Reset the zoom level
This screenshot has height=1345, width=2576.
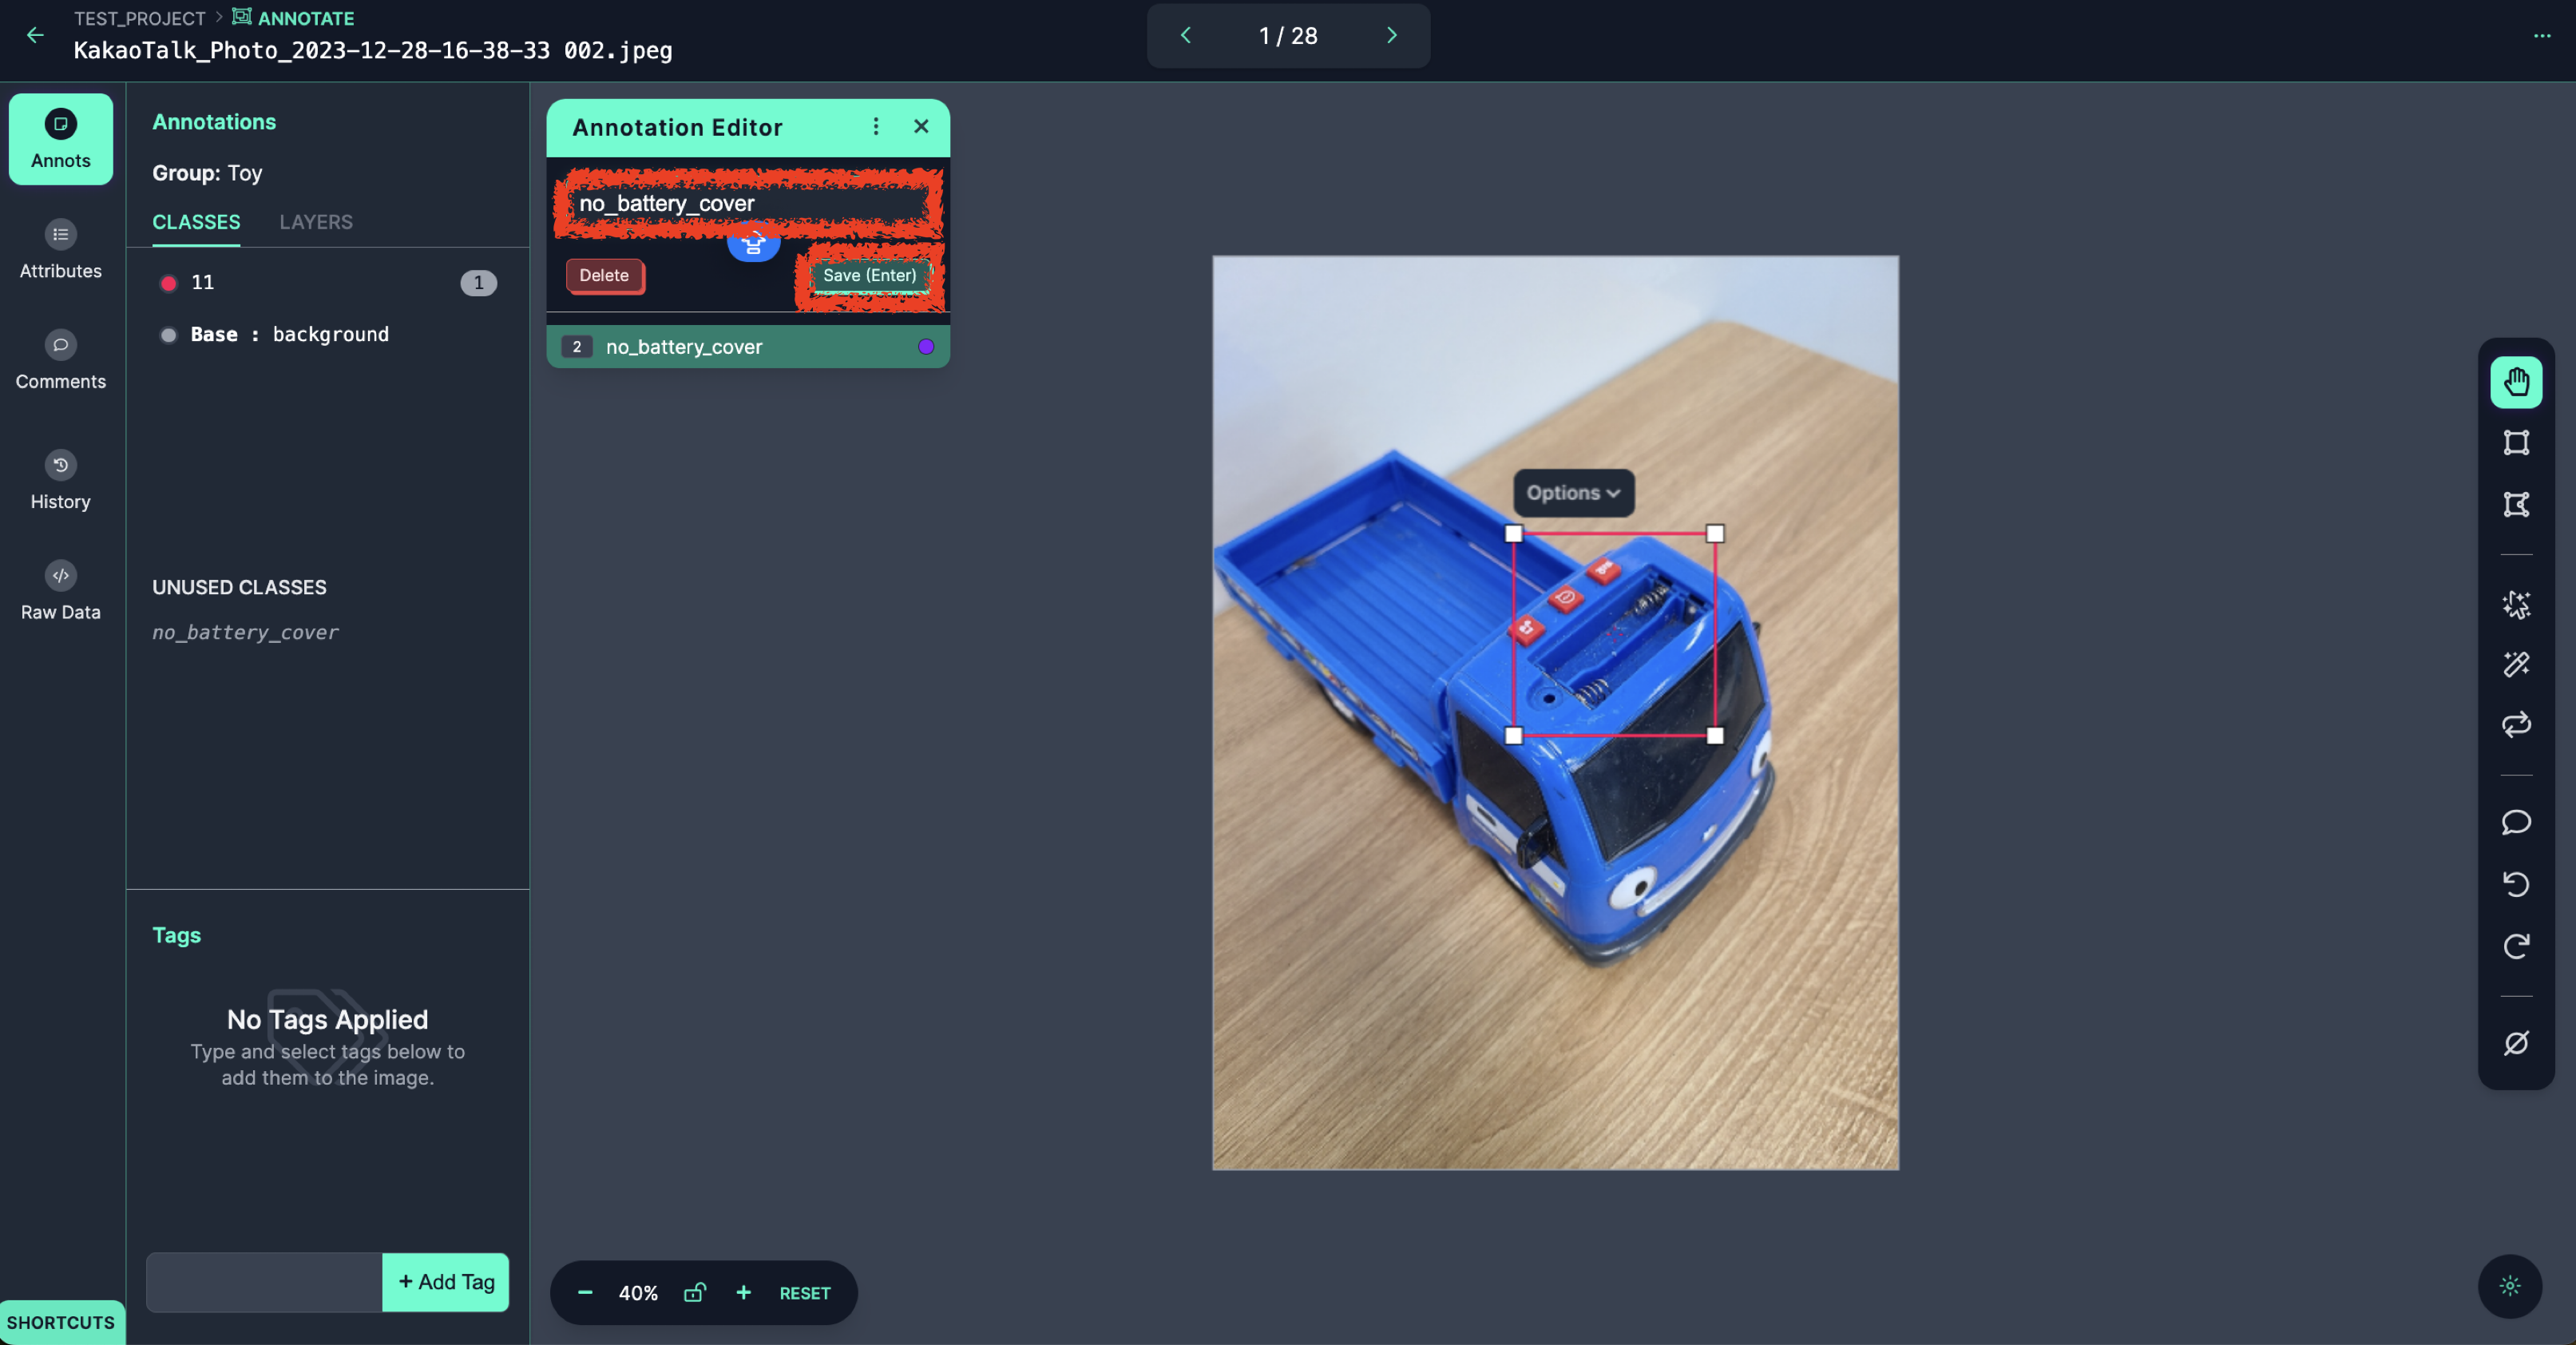click(805, 1293)
